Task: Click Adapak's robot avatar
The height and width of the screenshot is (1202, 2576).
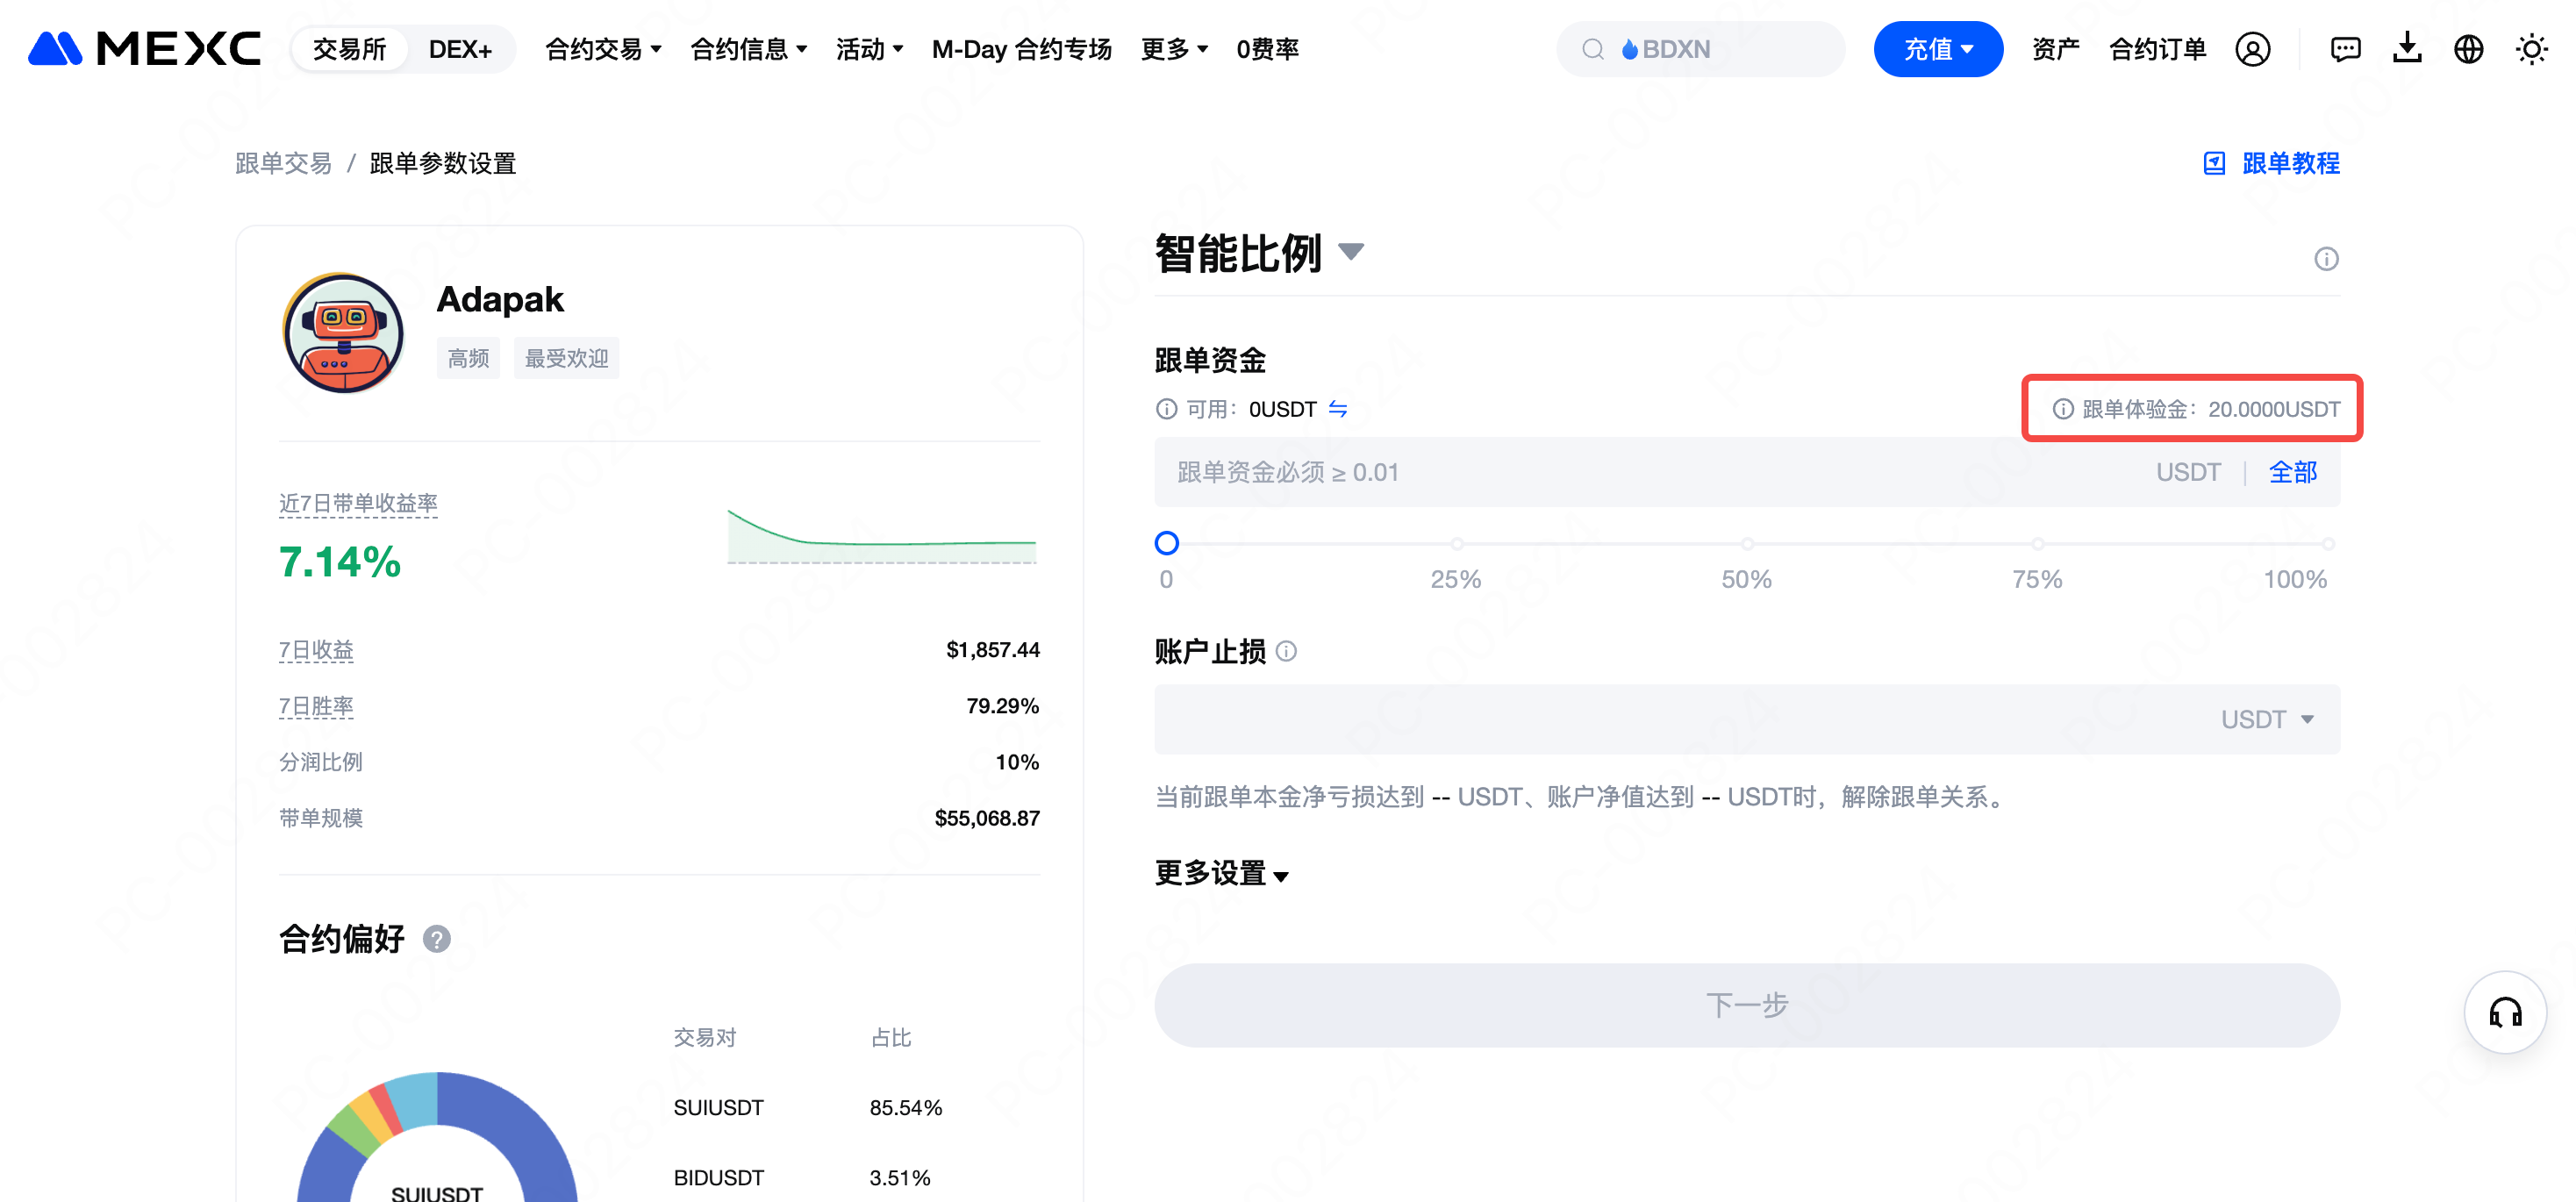Action: pyautogui.click(x=343, y=333)
